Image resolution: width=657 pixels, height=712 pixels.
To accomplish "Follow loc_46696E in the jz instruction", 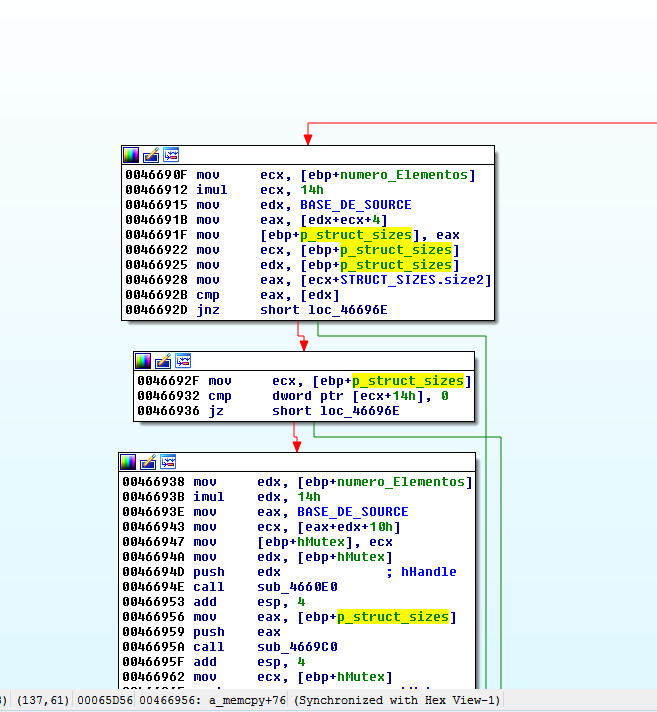I will pyautogui.click(x=352, y=411).
